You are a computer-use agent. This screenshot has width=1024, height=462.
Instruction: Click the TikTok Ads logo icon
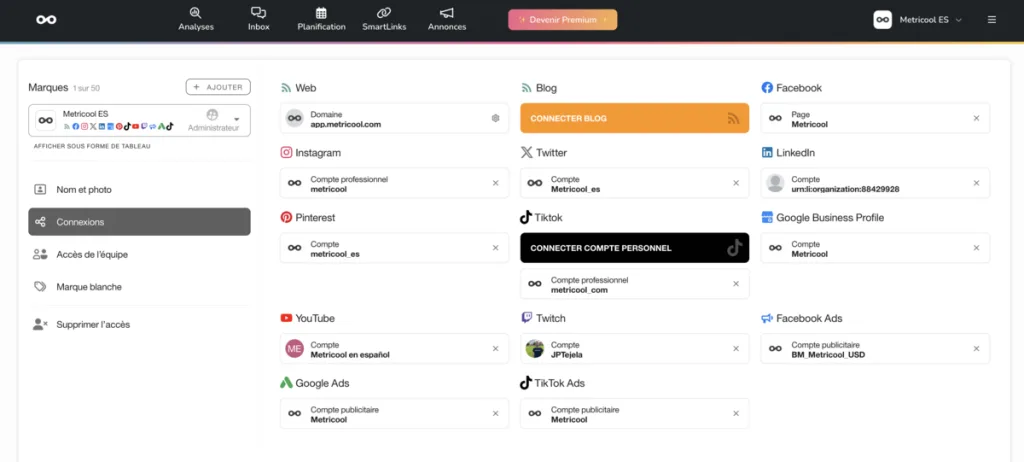point(526,383)
